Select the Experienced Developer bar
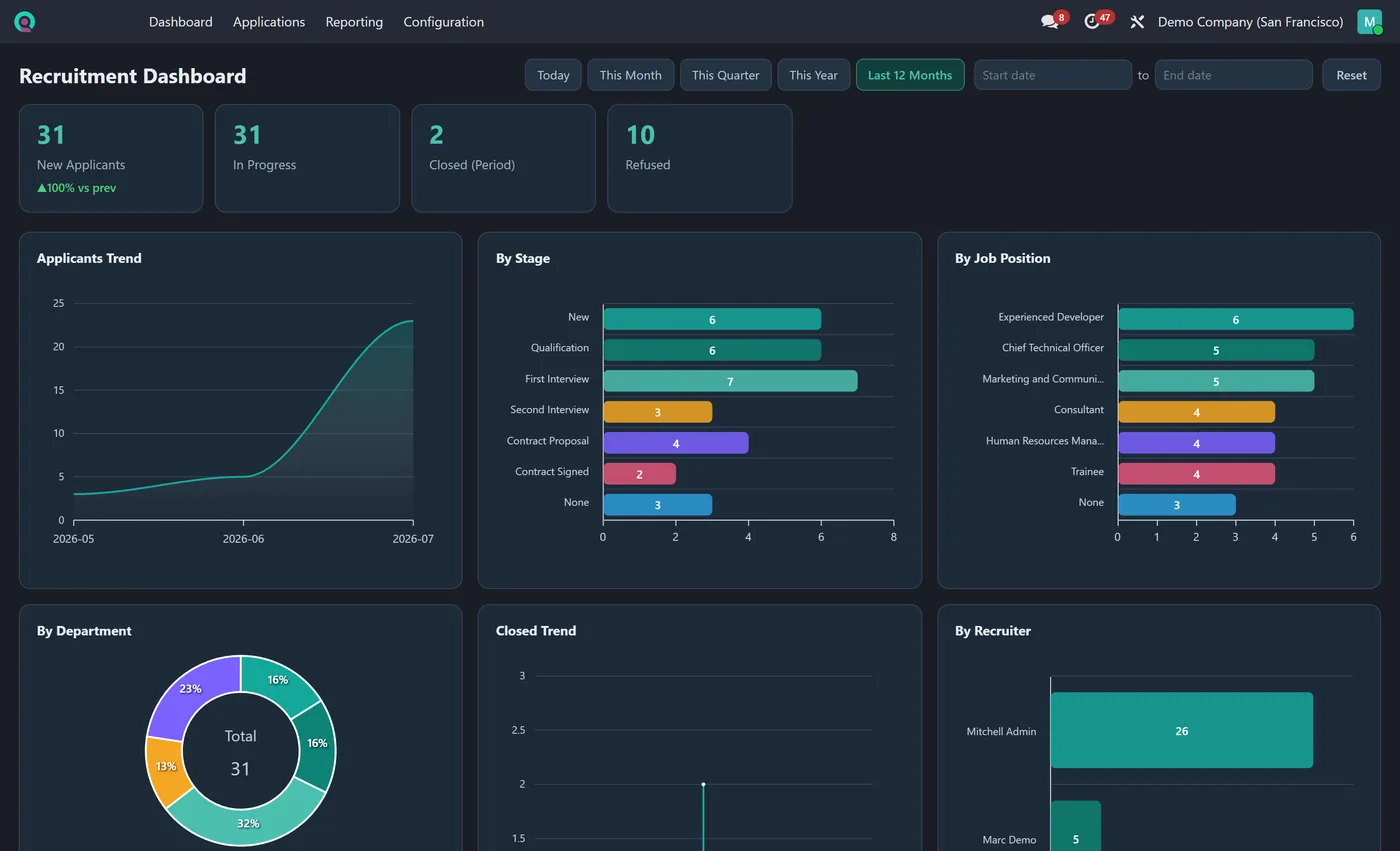 point(1235,319)
